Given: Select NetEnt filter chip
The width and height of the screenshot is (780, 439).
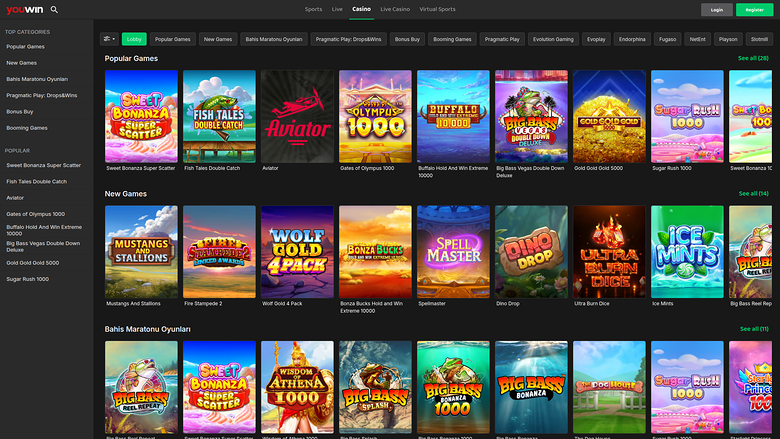Looking at the screenshot, I should point(697,39).
